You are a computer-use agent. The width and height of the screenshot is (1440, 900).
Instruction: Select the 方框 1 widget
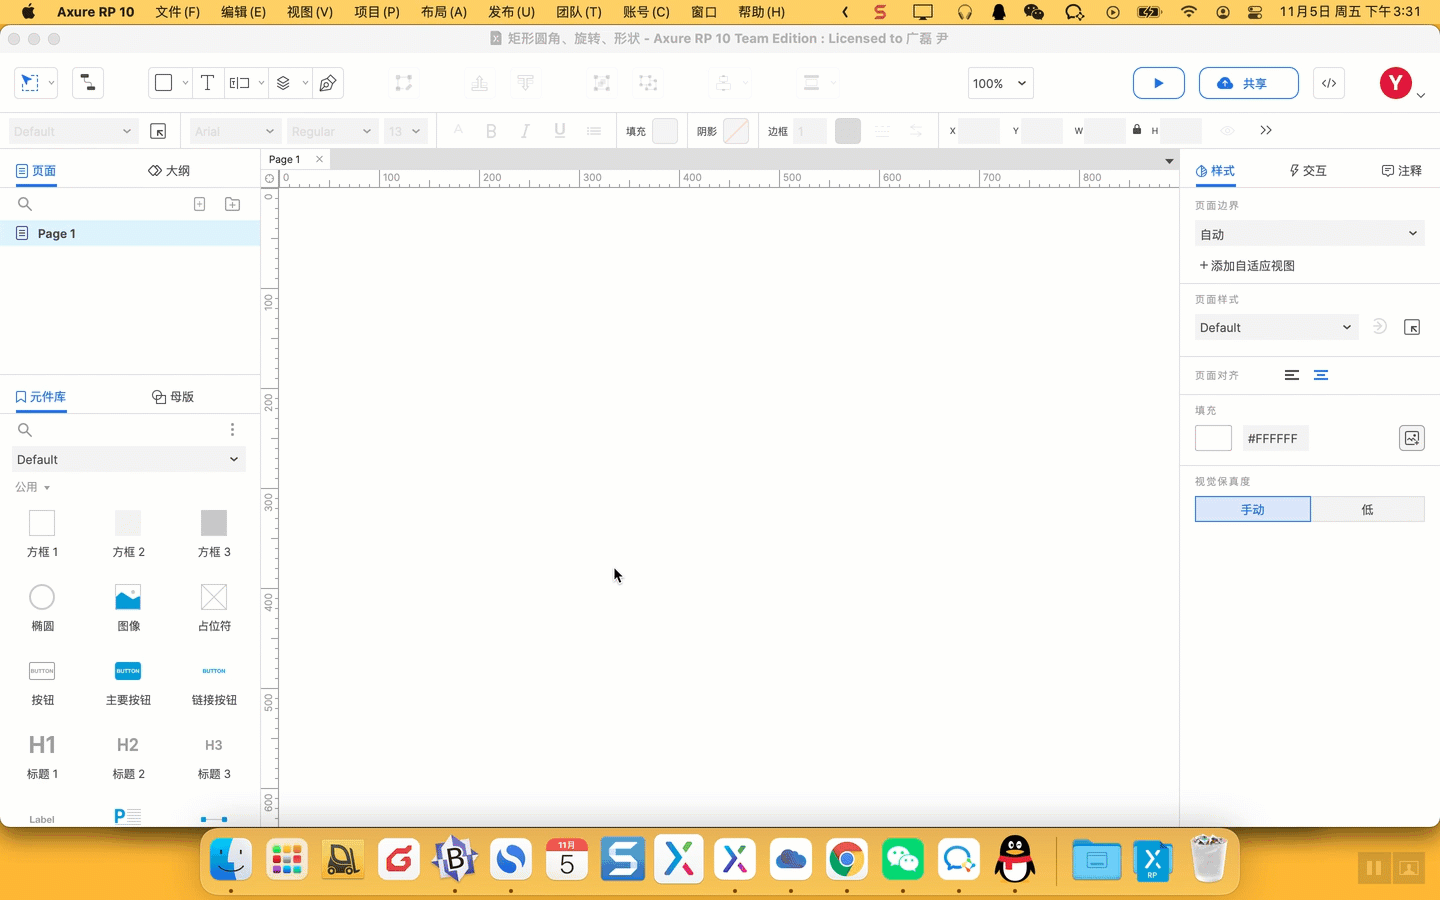[42, 534]
